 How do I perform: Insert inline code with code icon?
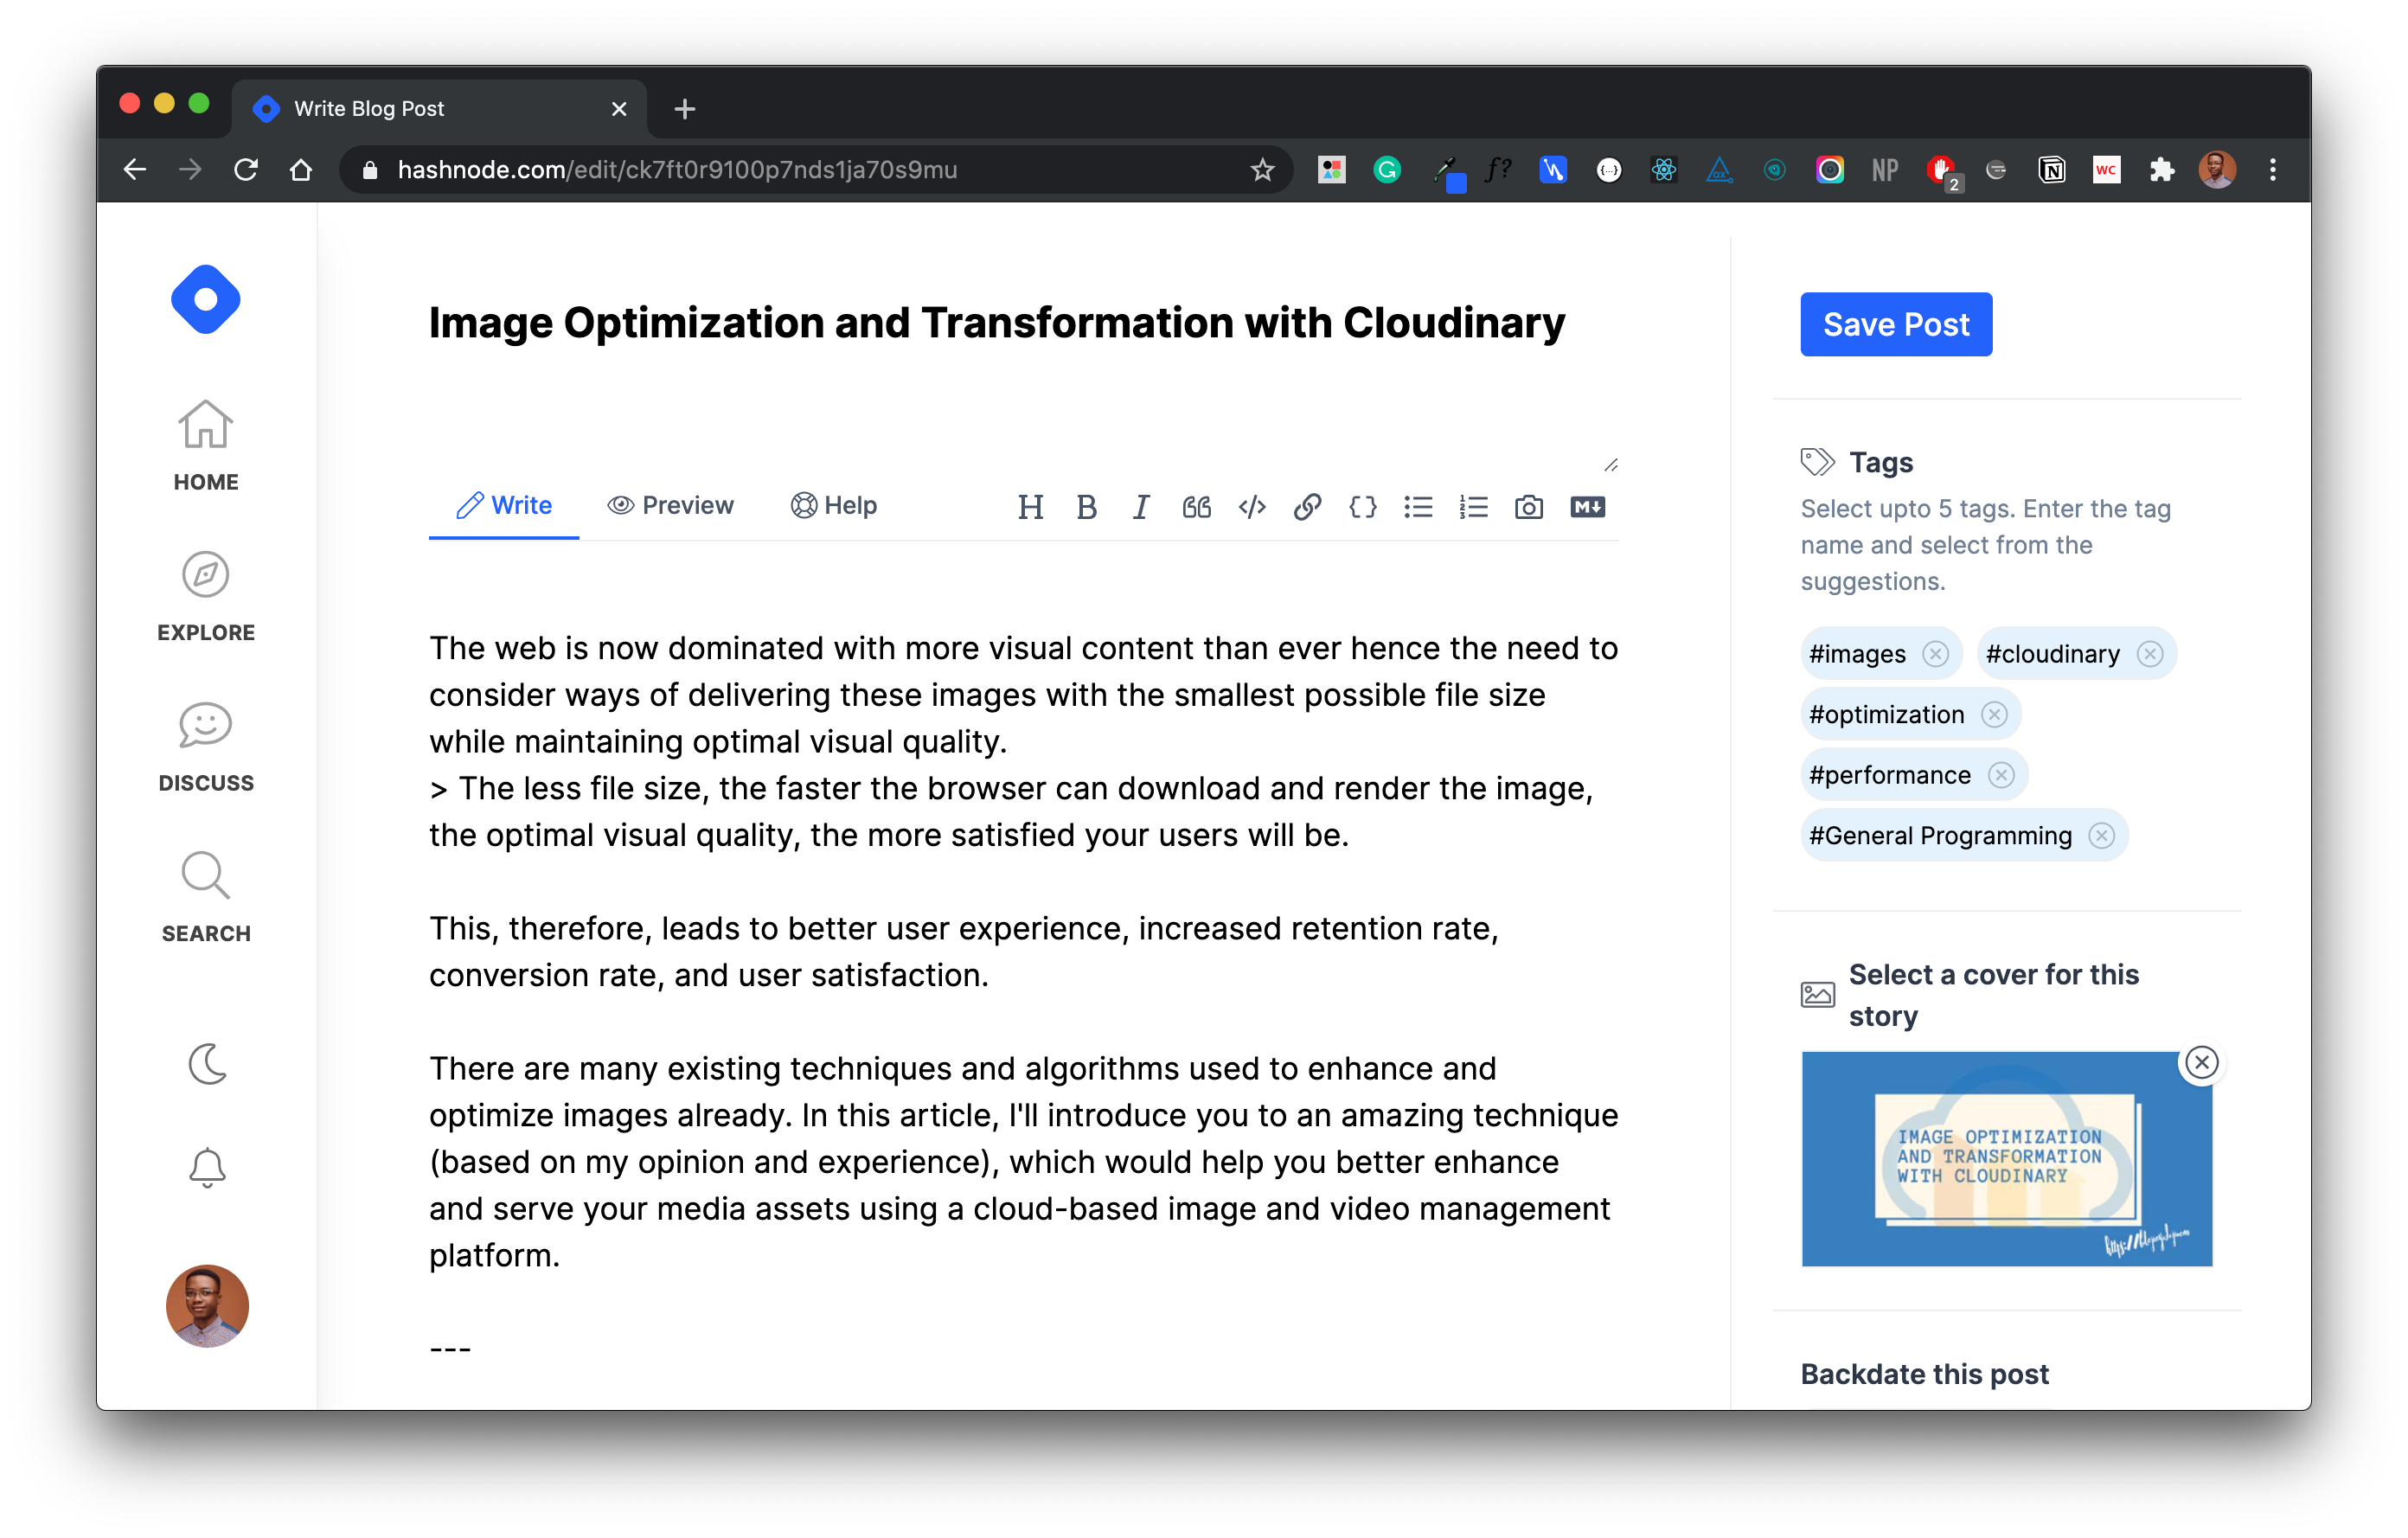point(1252,507)
